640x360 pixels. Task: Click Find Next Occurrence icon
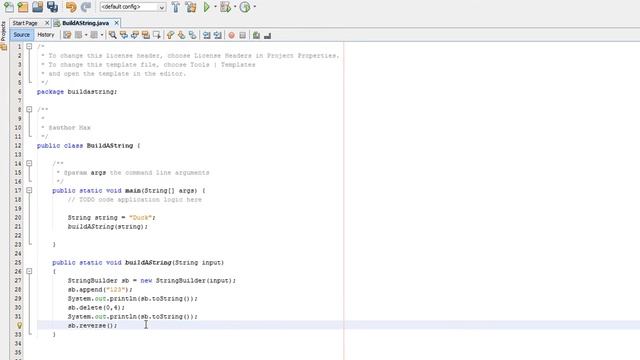click(x=134, y=36)
